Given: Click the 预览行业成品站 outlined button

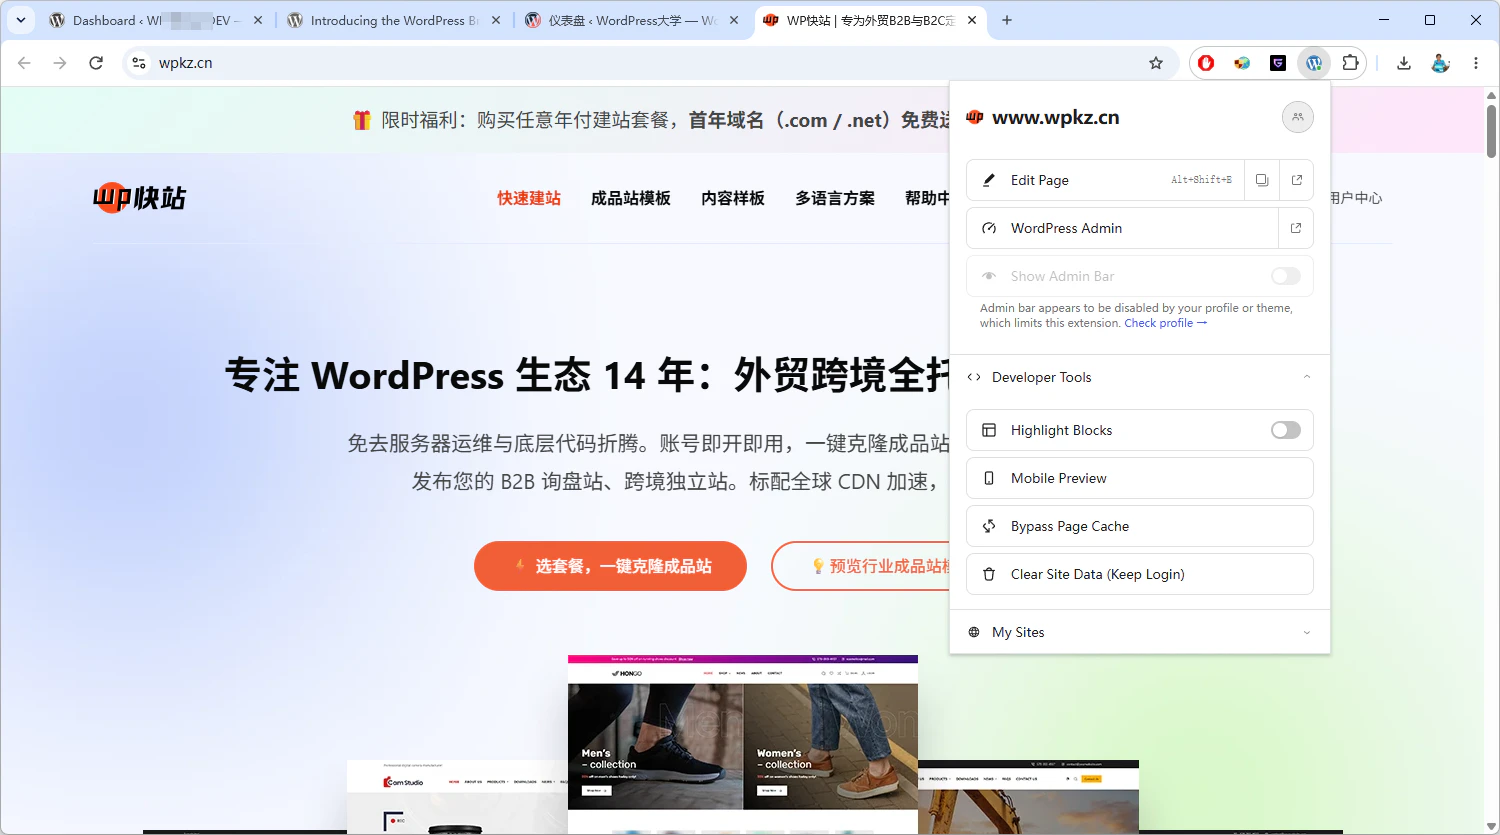Looking at the screenshot, I should [x=861, y=566].
